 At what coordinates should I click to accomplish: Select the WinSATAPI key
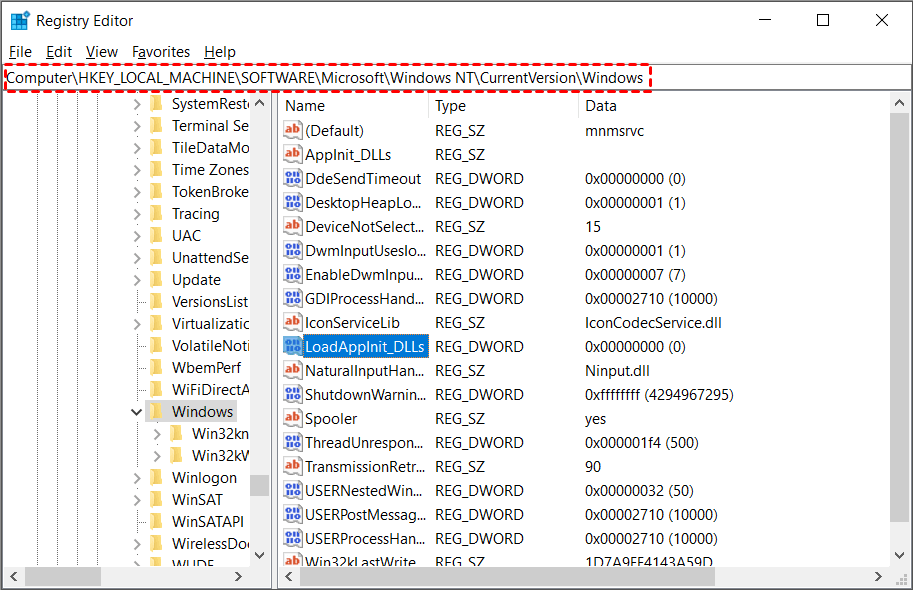pos(208,522)
